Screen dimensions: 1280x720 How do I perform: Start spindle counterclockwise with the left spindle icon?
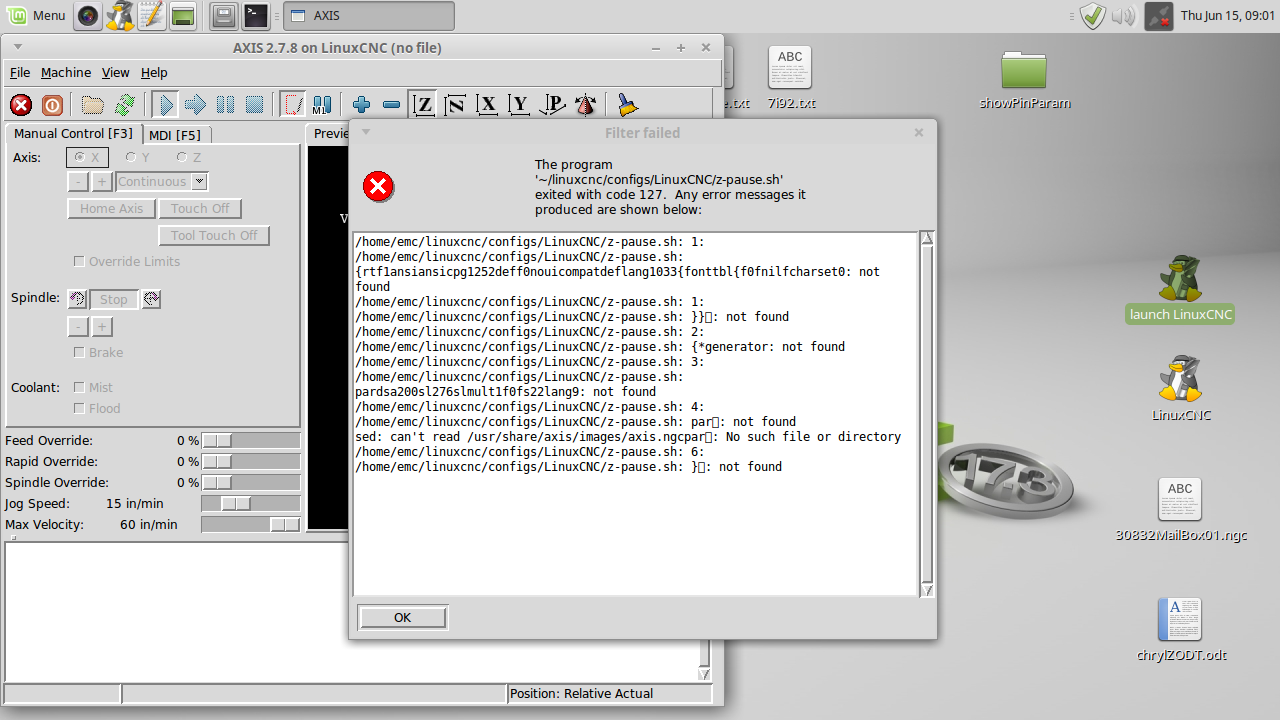77,299
